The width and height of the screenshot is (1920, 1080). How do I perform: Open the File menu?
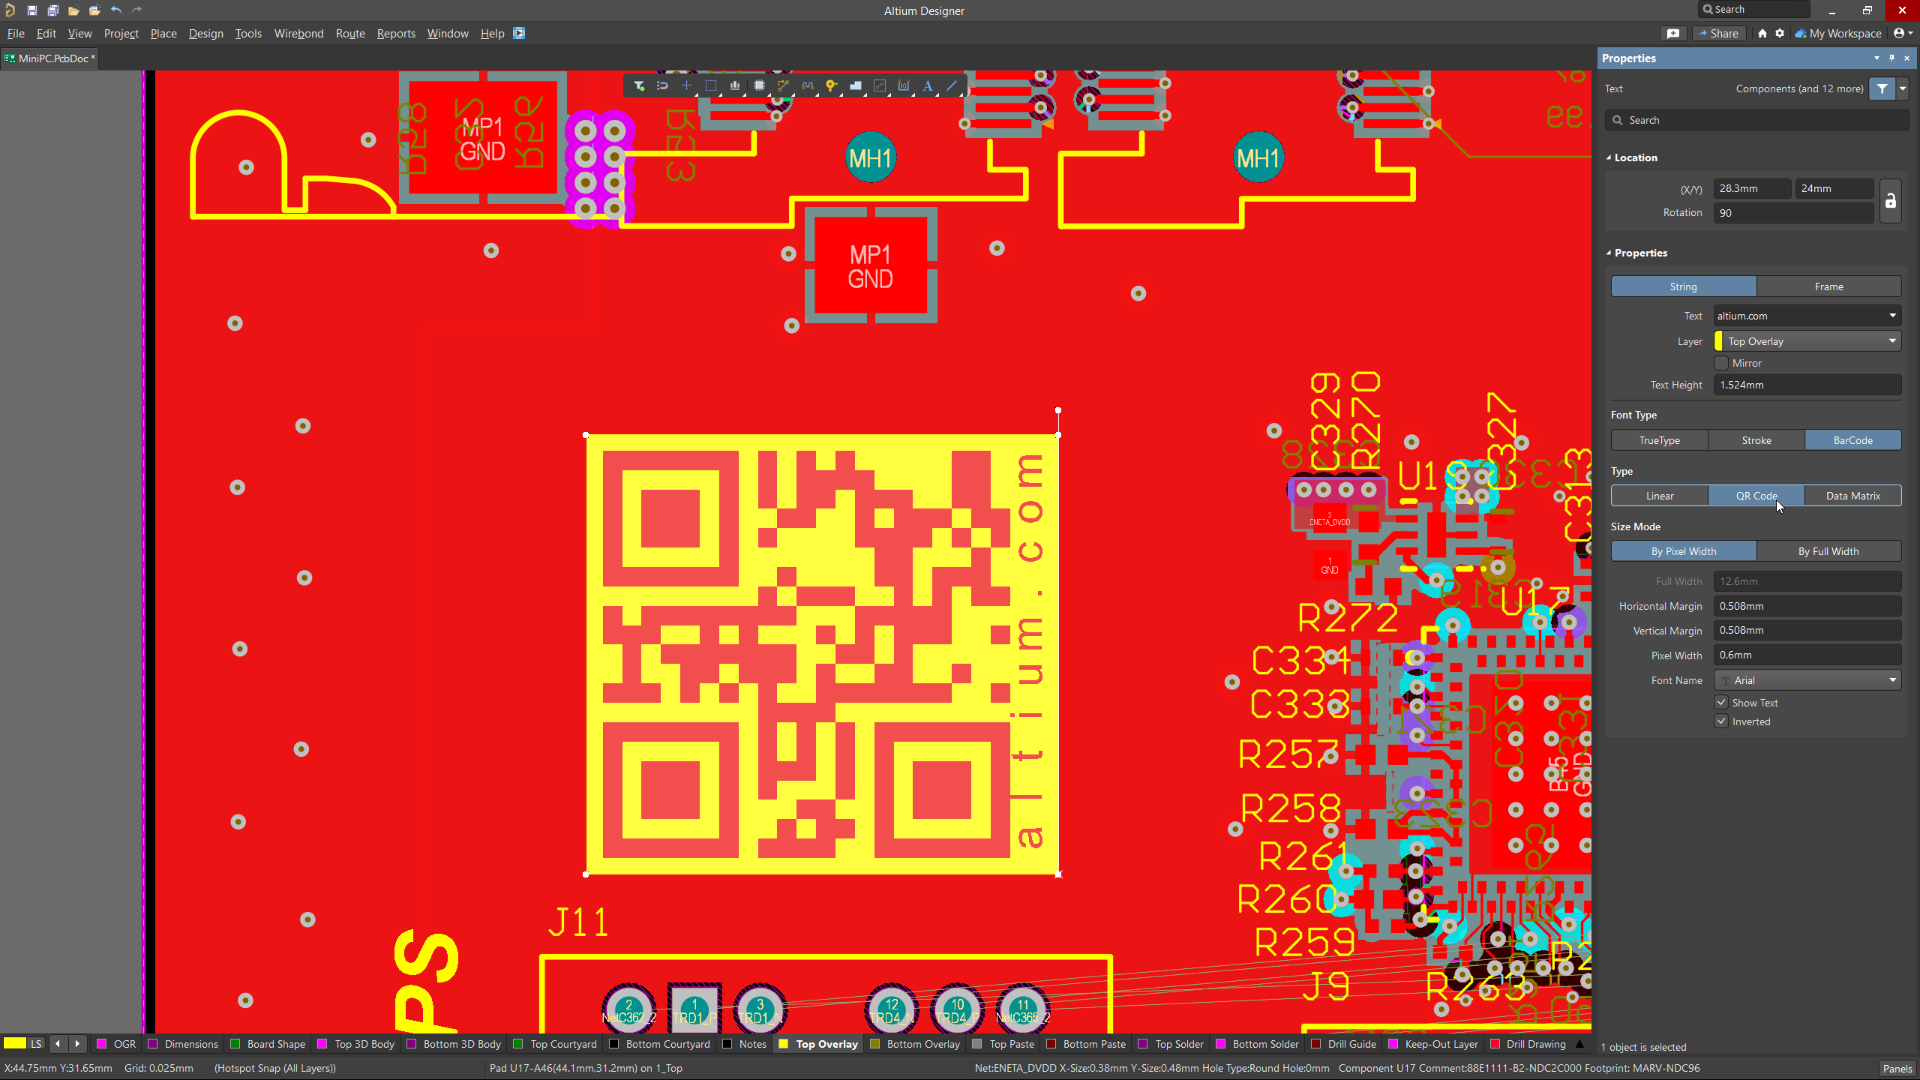point(16,34)
